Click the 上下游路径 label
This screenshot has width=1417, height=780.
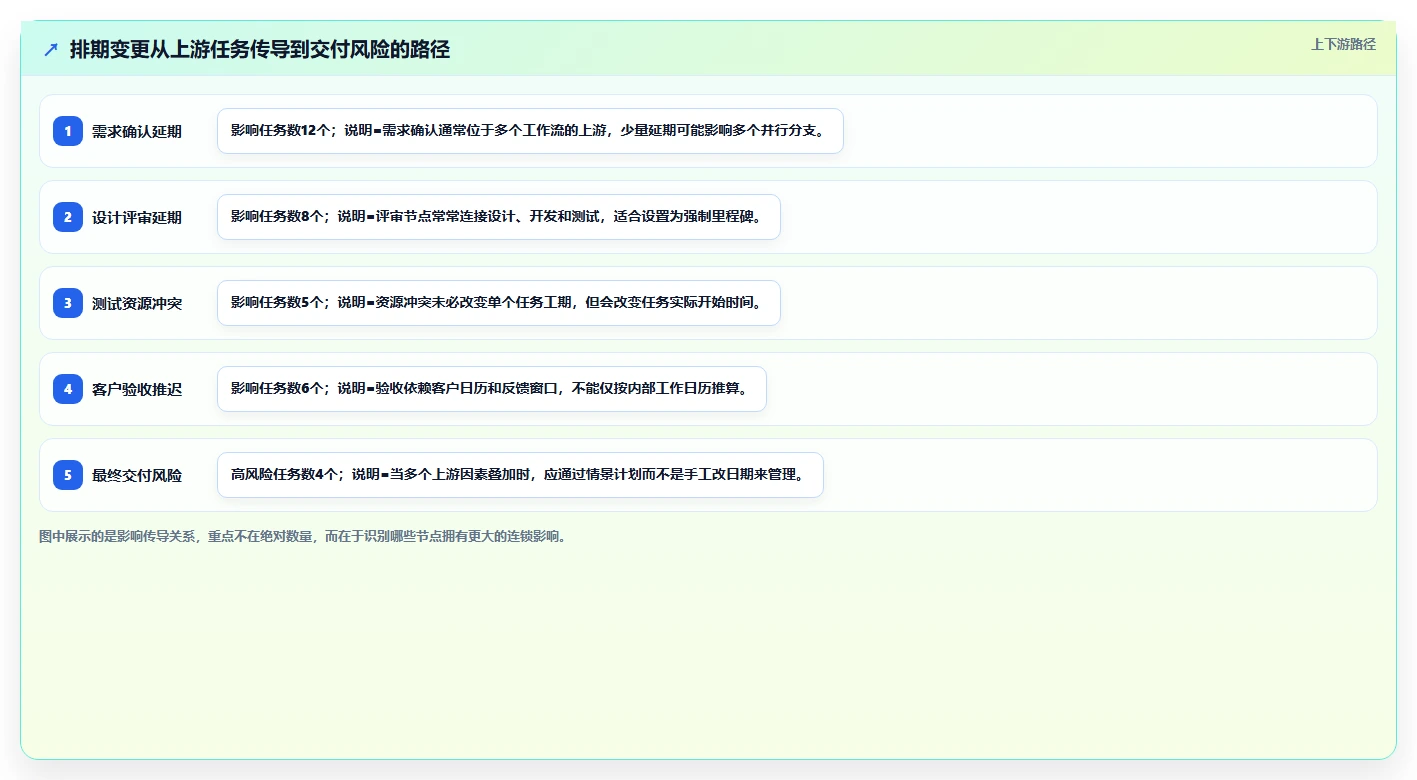point(1343,44)
